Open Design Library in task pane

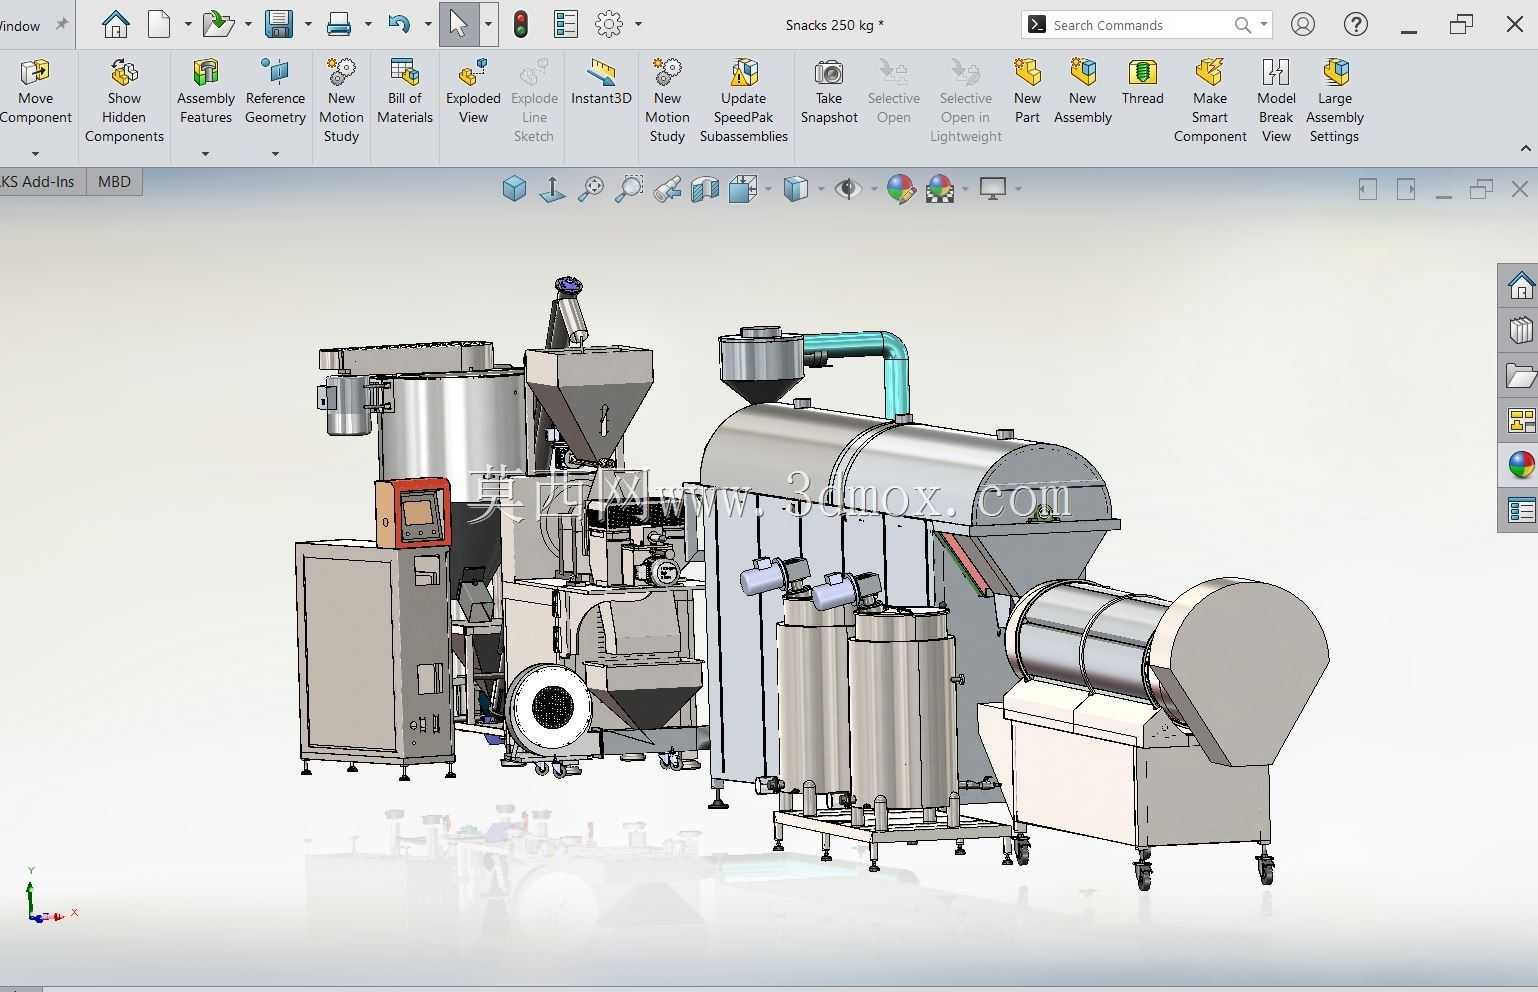[1521, 330]
